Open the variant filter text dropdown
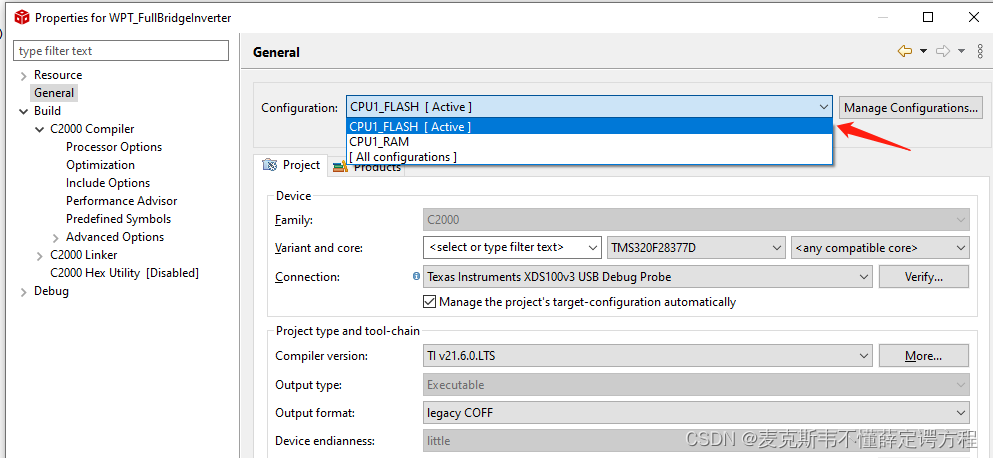Image resolution: width=993 pixels, height=458 pixels. point(512,248)
